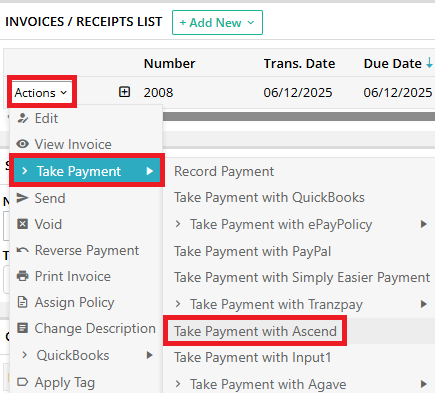Screen dimensions: 435x393
Task: Choose Send from the Actions menu
Action: pos(86,198)
